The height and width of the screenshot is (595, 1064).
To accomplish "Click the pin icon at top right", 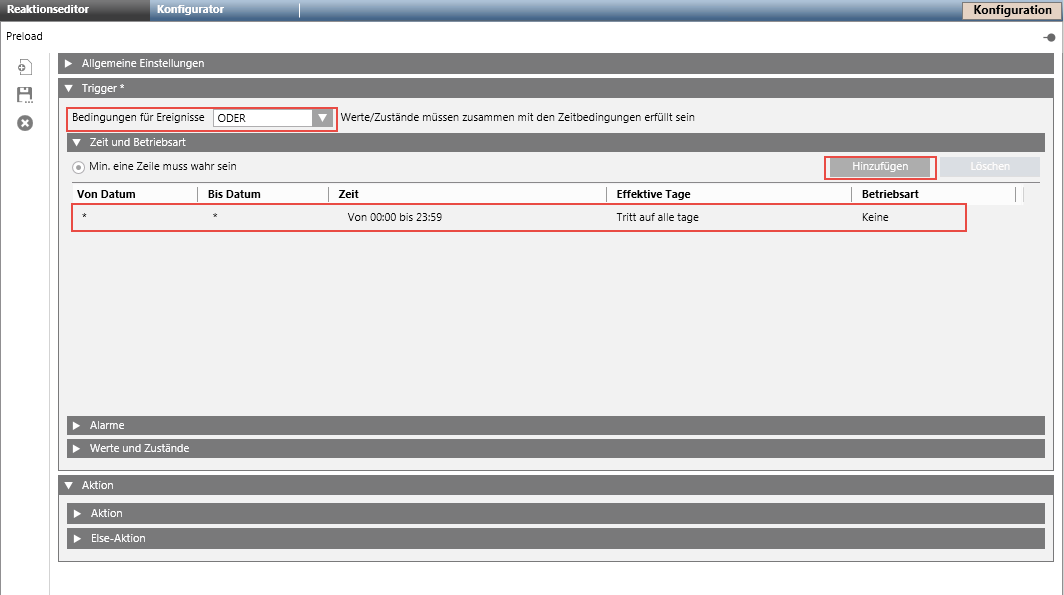I will click(x=1049, y=37).
